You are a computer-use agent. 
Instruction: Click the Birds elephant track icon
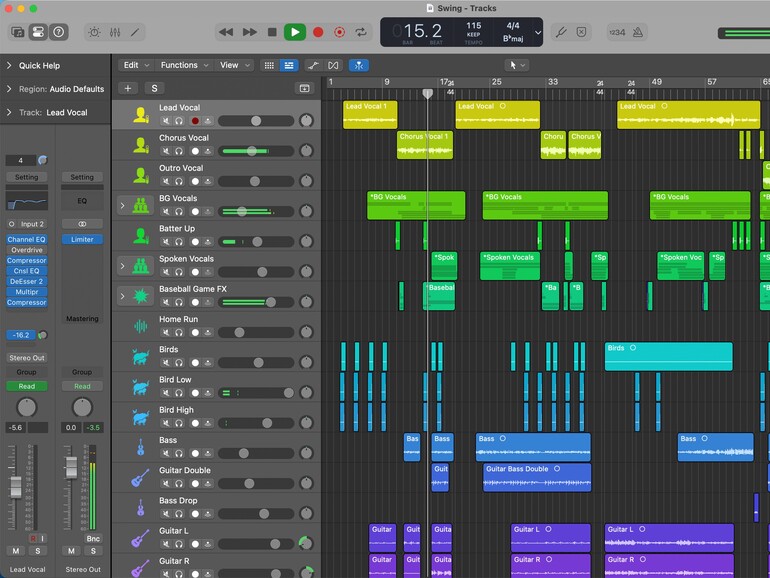click(x=141, y=357)
